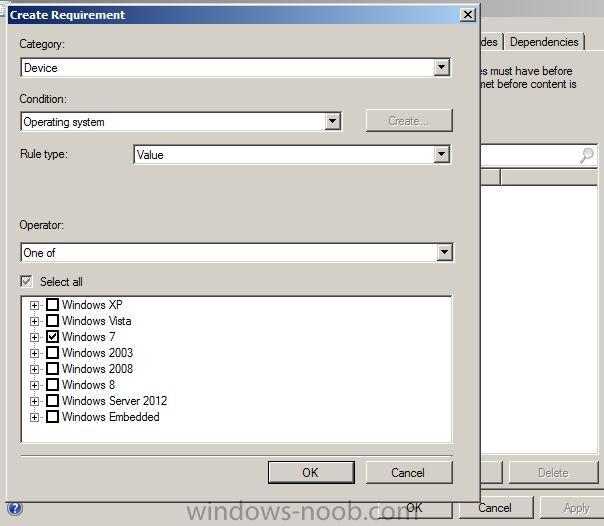Switch to the Dependencies tab behind
Screen dimensions: 604x526
pyautogui.click(x=545, y=42)
